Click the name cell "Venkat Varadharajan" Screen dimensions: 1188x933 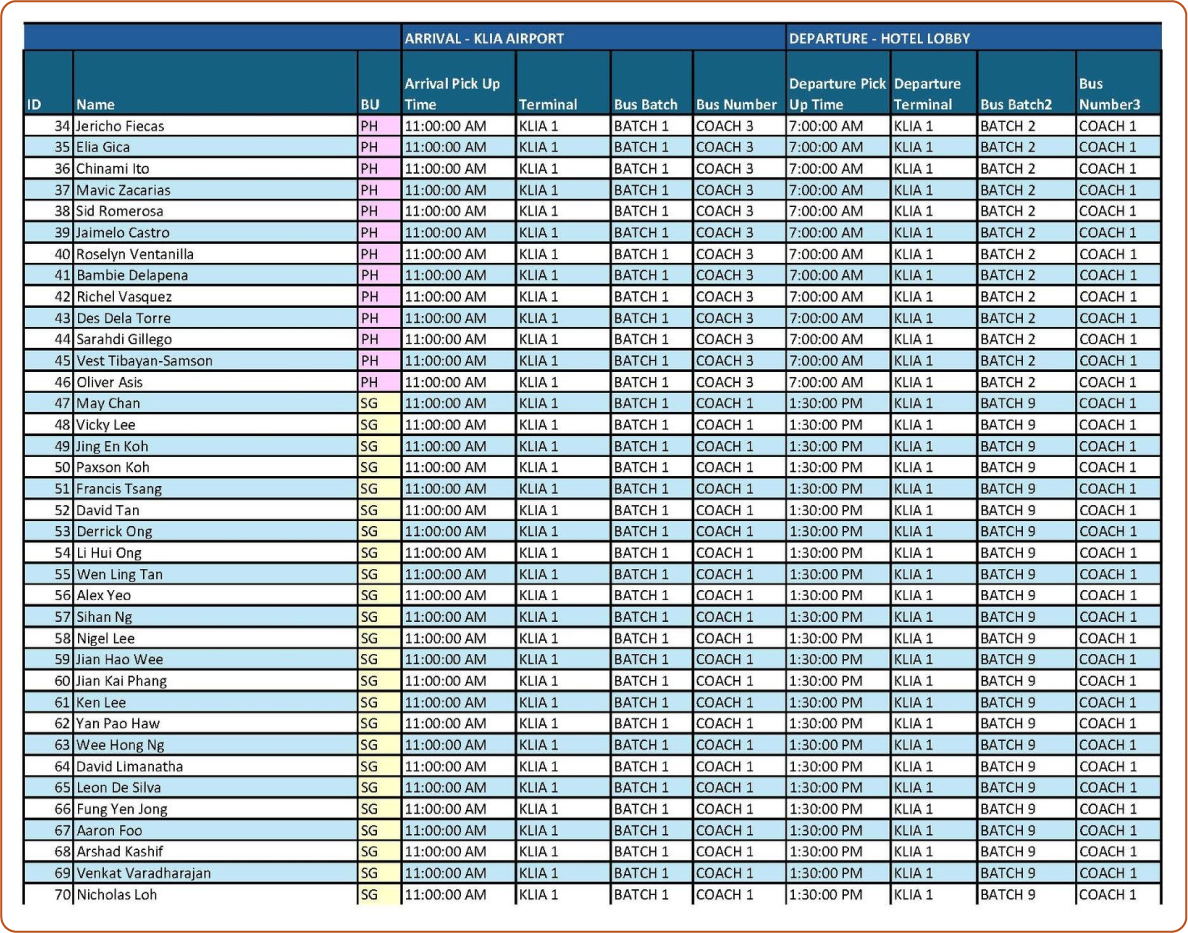coord(143,873)
